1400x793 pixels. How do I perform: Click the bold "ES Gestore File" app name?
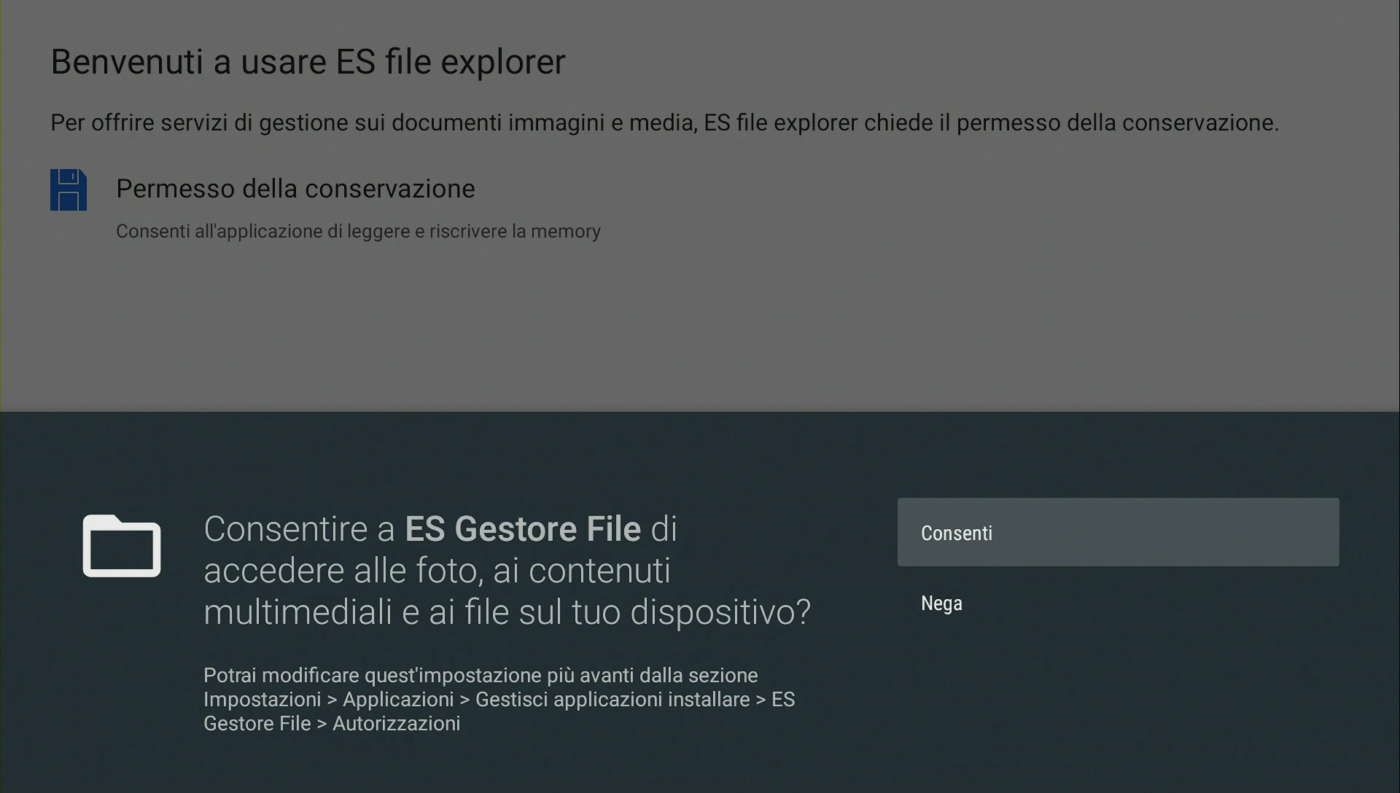pos(522,529)
